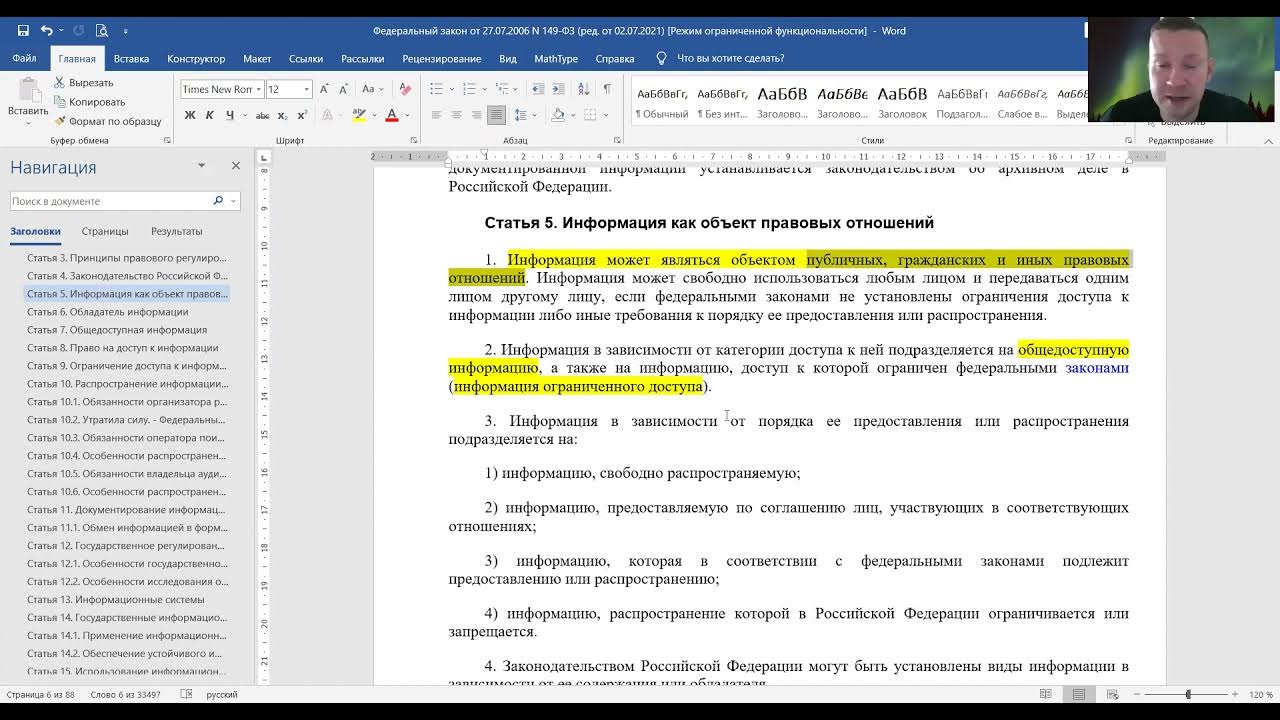Apply the yellow text highlight color
This screenshot has width=1280, height=720.
(359, 116)
